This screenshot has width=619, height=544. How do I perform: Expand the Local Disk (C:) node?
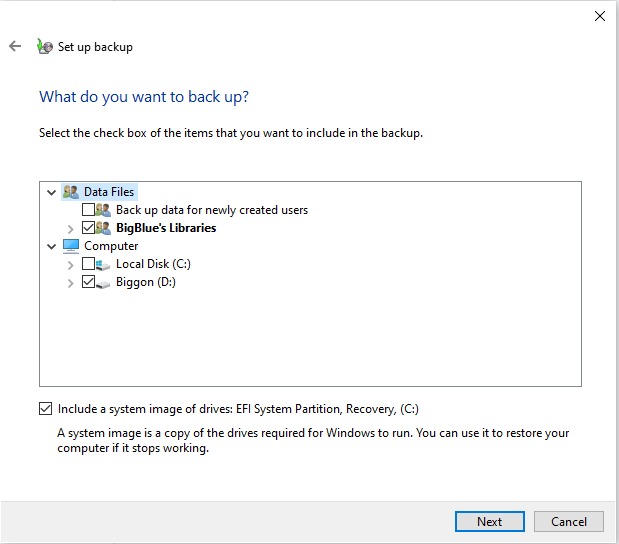click(x=70, y=265)
